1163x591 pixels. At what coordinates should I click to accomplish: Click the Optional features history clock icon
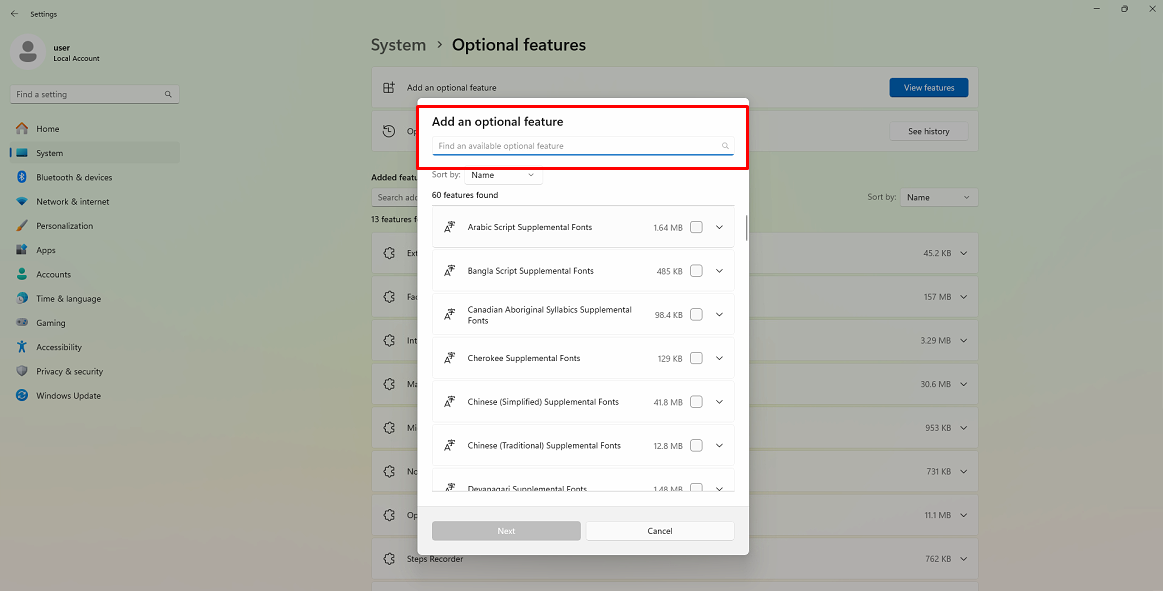point(389,131)
